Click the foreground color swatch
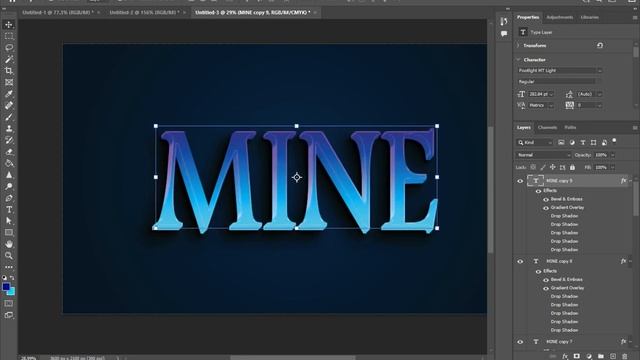 (x=6, y=287)
